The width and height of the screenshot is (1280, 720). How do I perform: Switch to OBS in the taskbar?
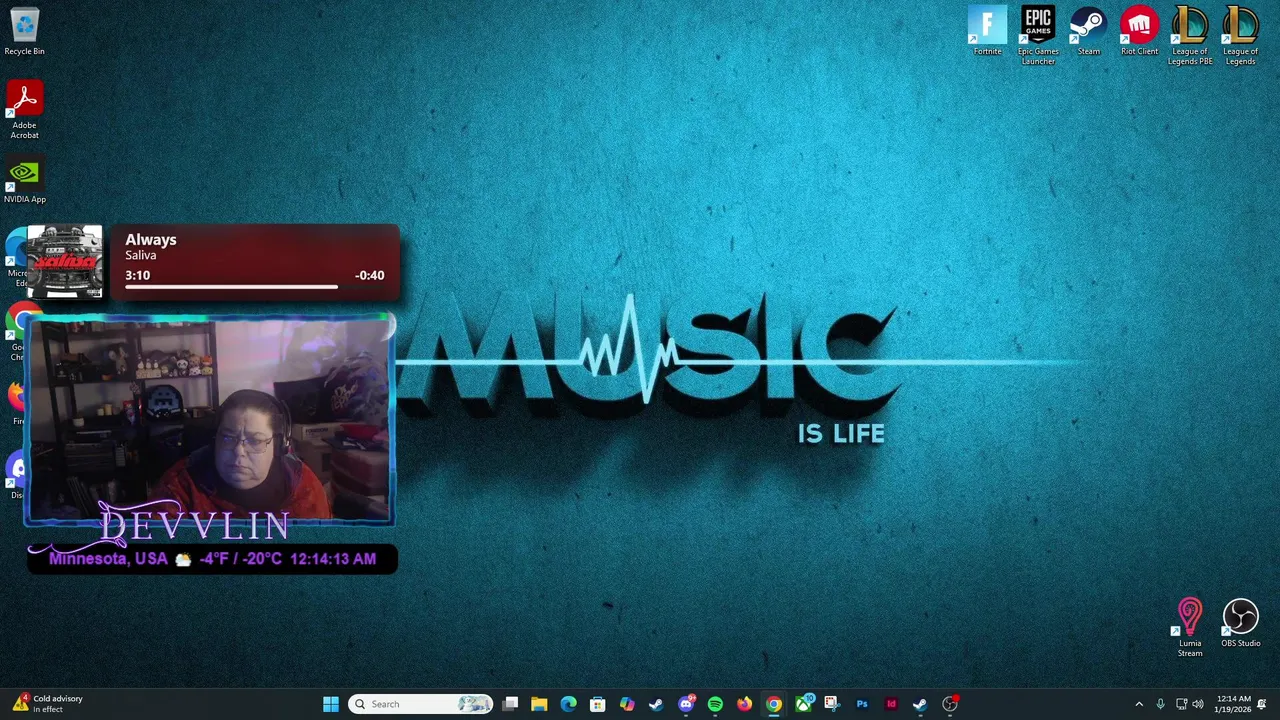click(x=950, y=704)
